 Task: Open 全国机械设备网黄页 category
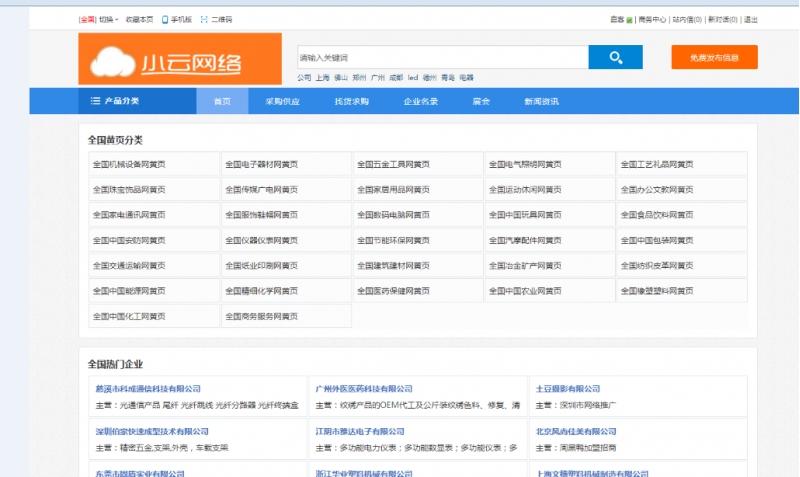pyautogui.click(x=129, y=164)
